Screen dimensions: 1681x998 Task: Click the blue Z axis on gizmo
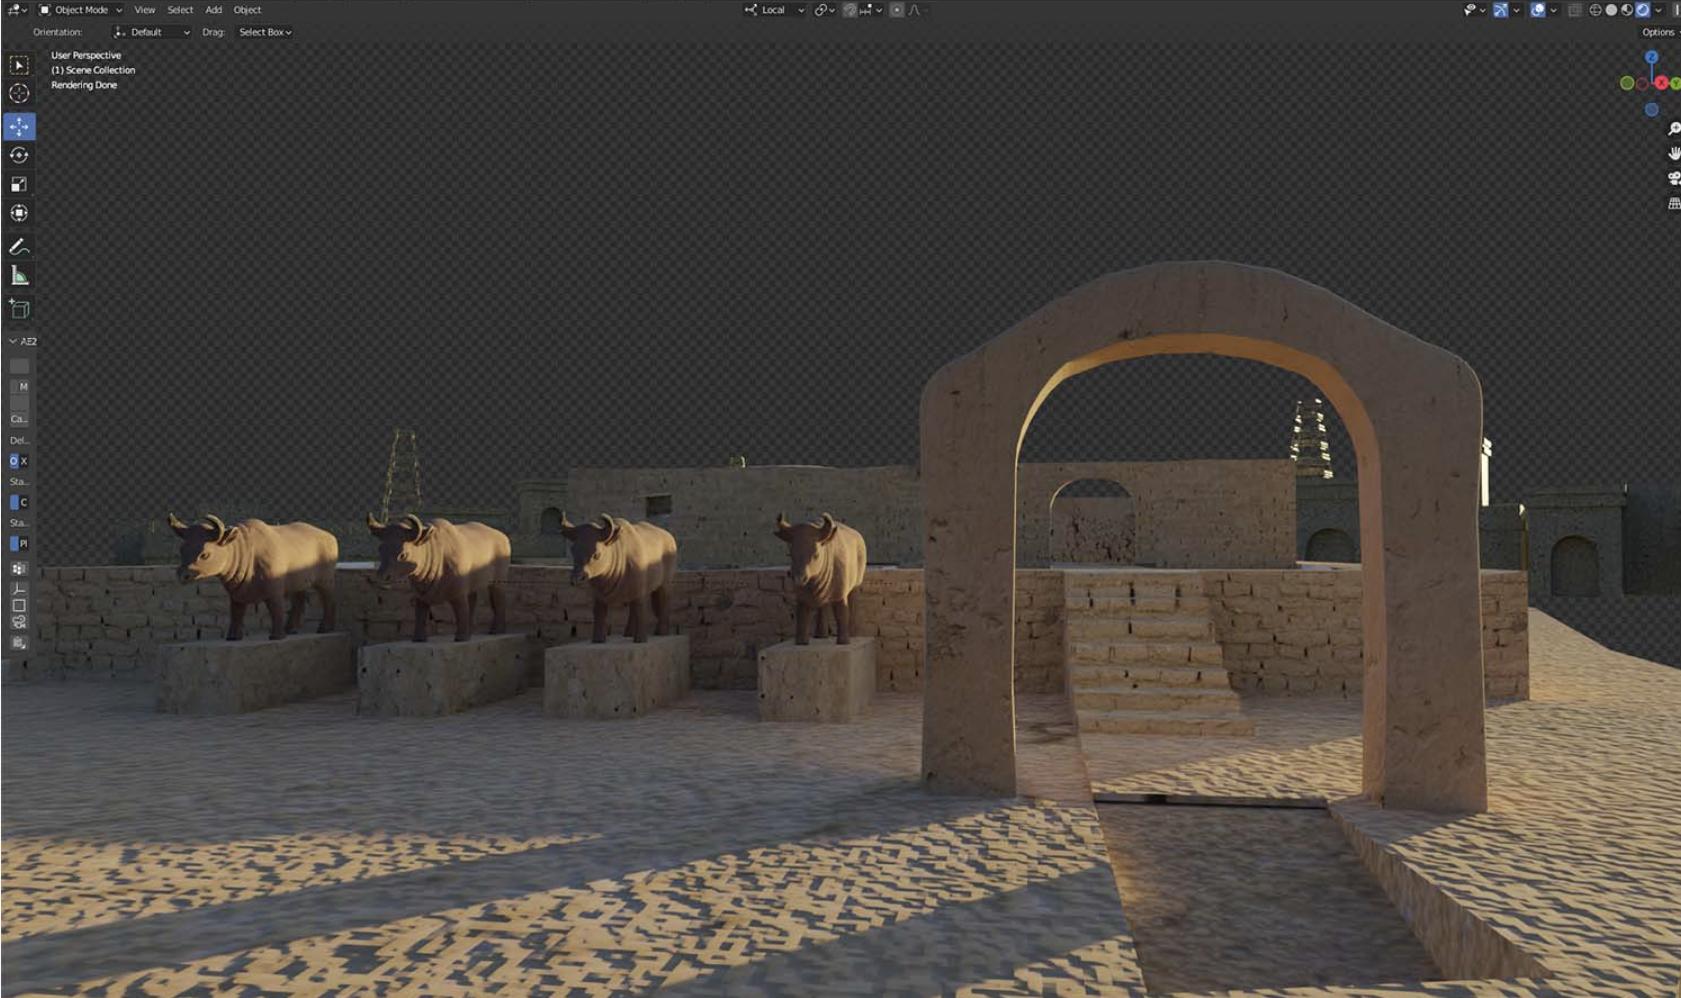click(x=1651, y=58)
